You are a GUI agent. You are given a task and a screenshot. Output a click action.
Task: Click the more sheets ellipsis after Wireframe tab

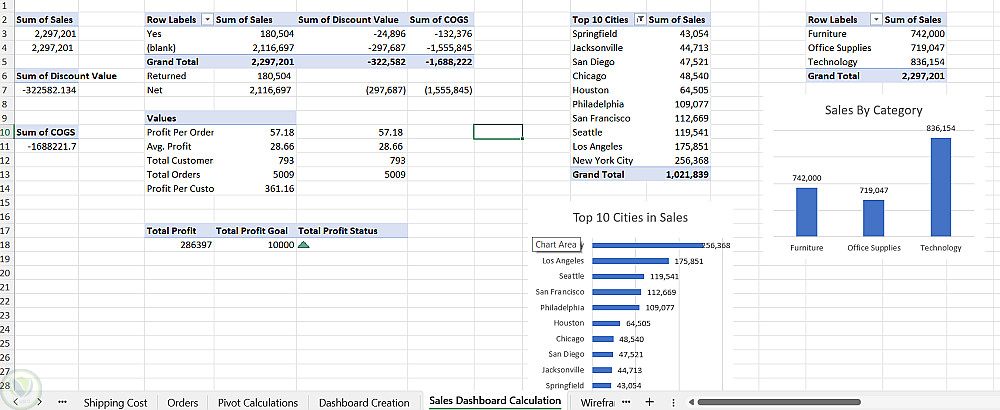[x=626, y=402]
